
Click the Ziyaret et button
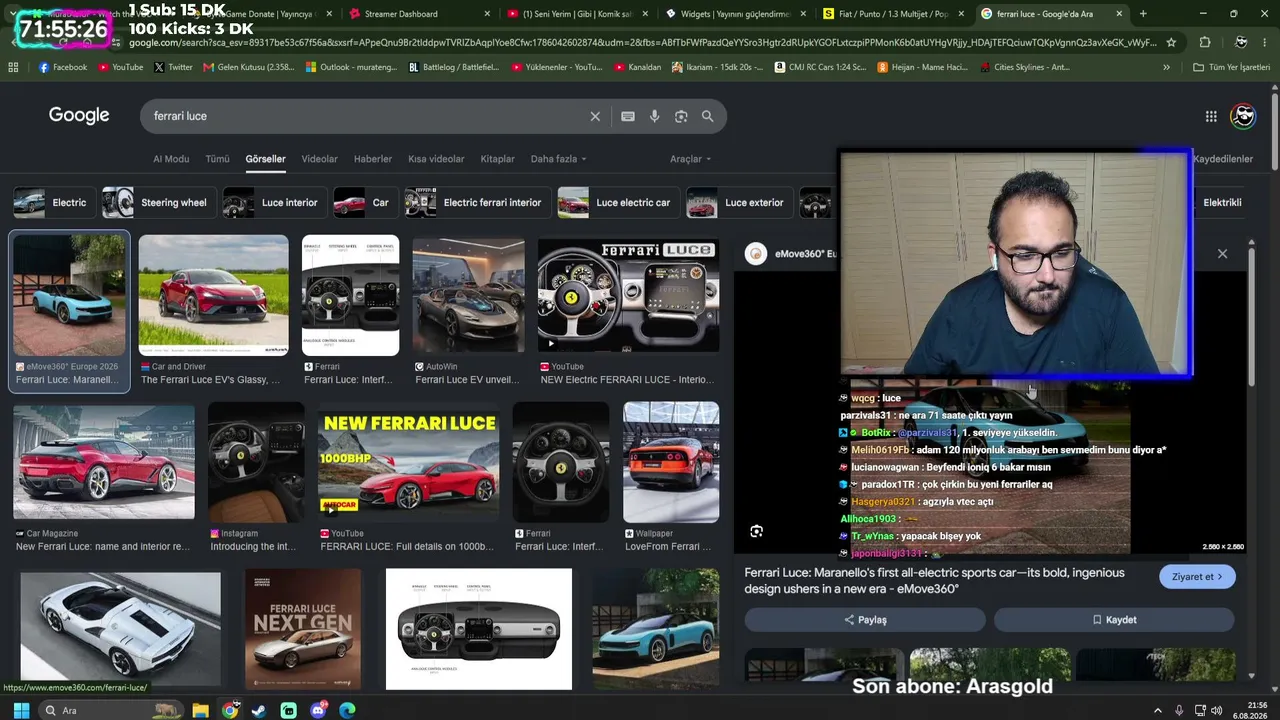tap(1197, 577)
